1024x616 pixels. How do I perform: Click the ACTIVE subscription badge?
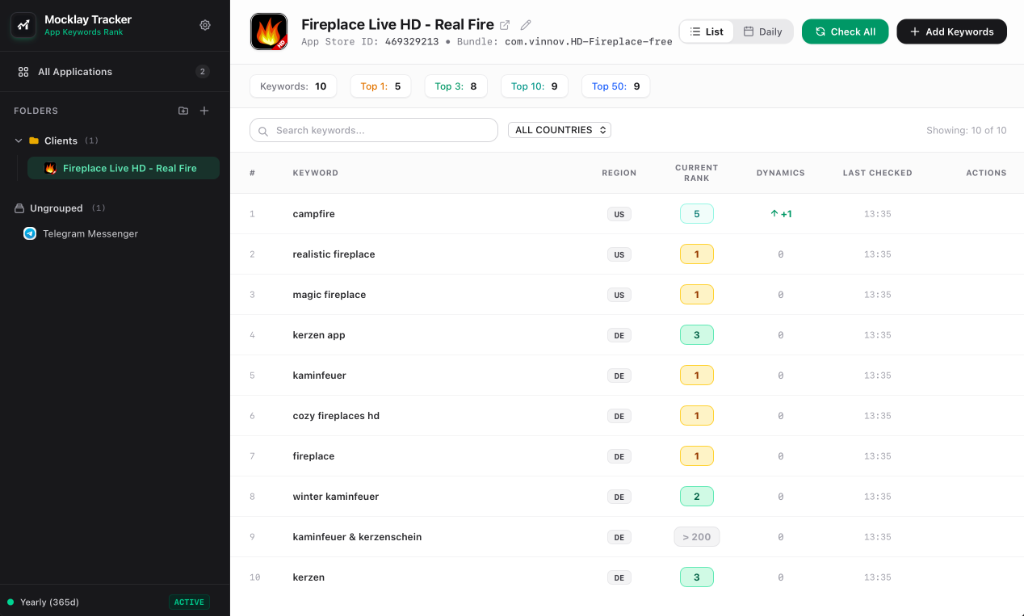[189, 602]
